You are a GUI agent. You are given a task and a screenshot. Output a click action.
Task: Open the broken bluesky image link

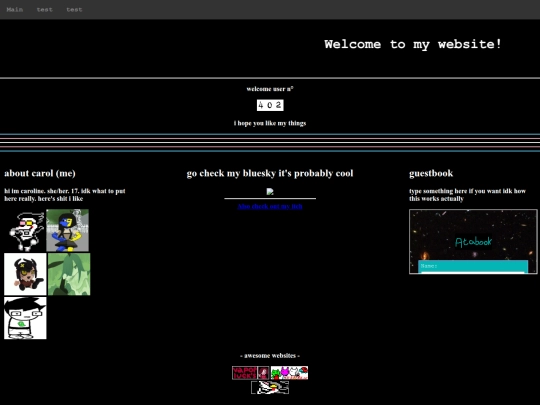(270, 192)
